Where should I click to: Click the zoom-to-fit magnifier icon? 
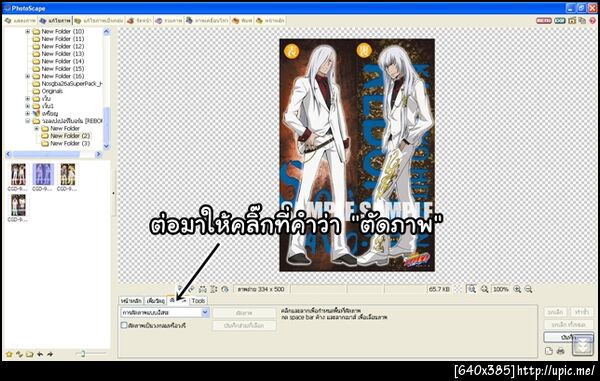[x=471, y=289]
